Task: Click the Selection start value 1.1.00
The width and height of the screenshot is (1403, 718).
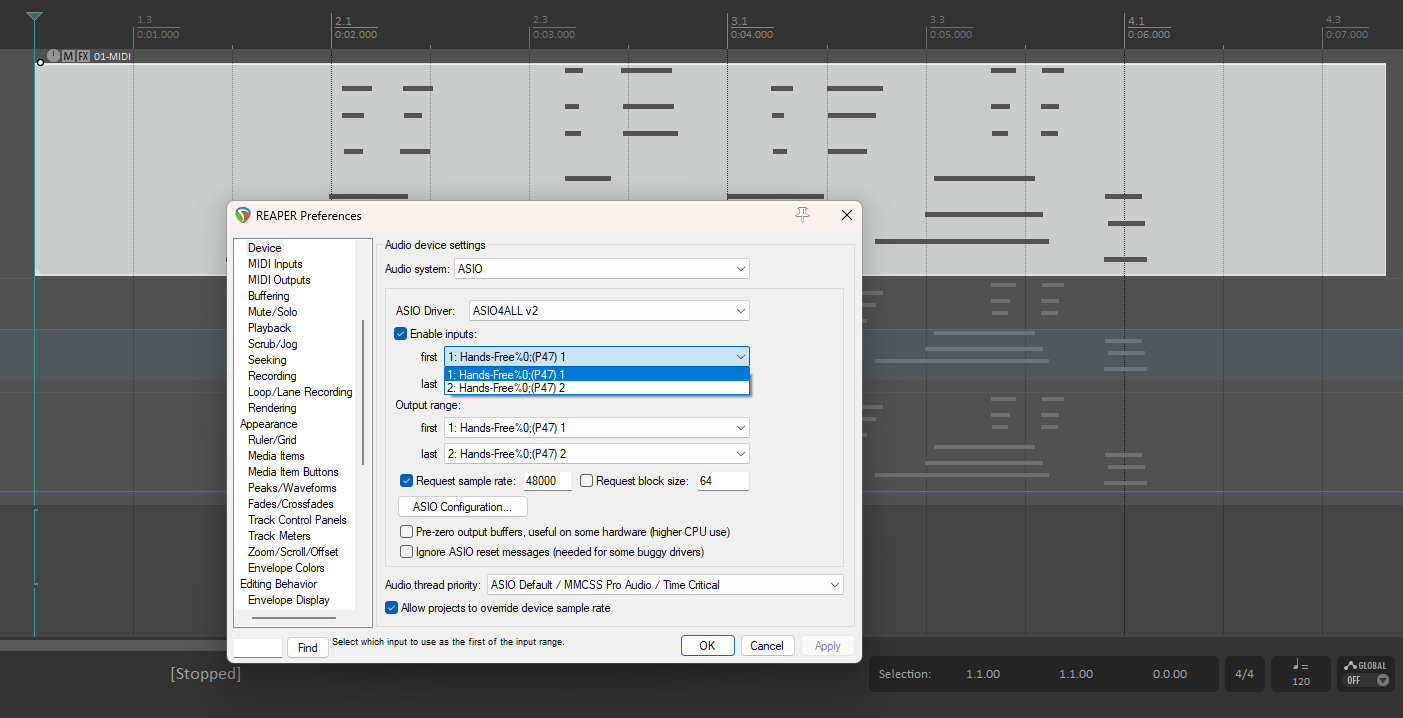Action: [x=983, y=674]
